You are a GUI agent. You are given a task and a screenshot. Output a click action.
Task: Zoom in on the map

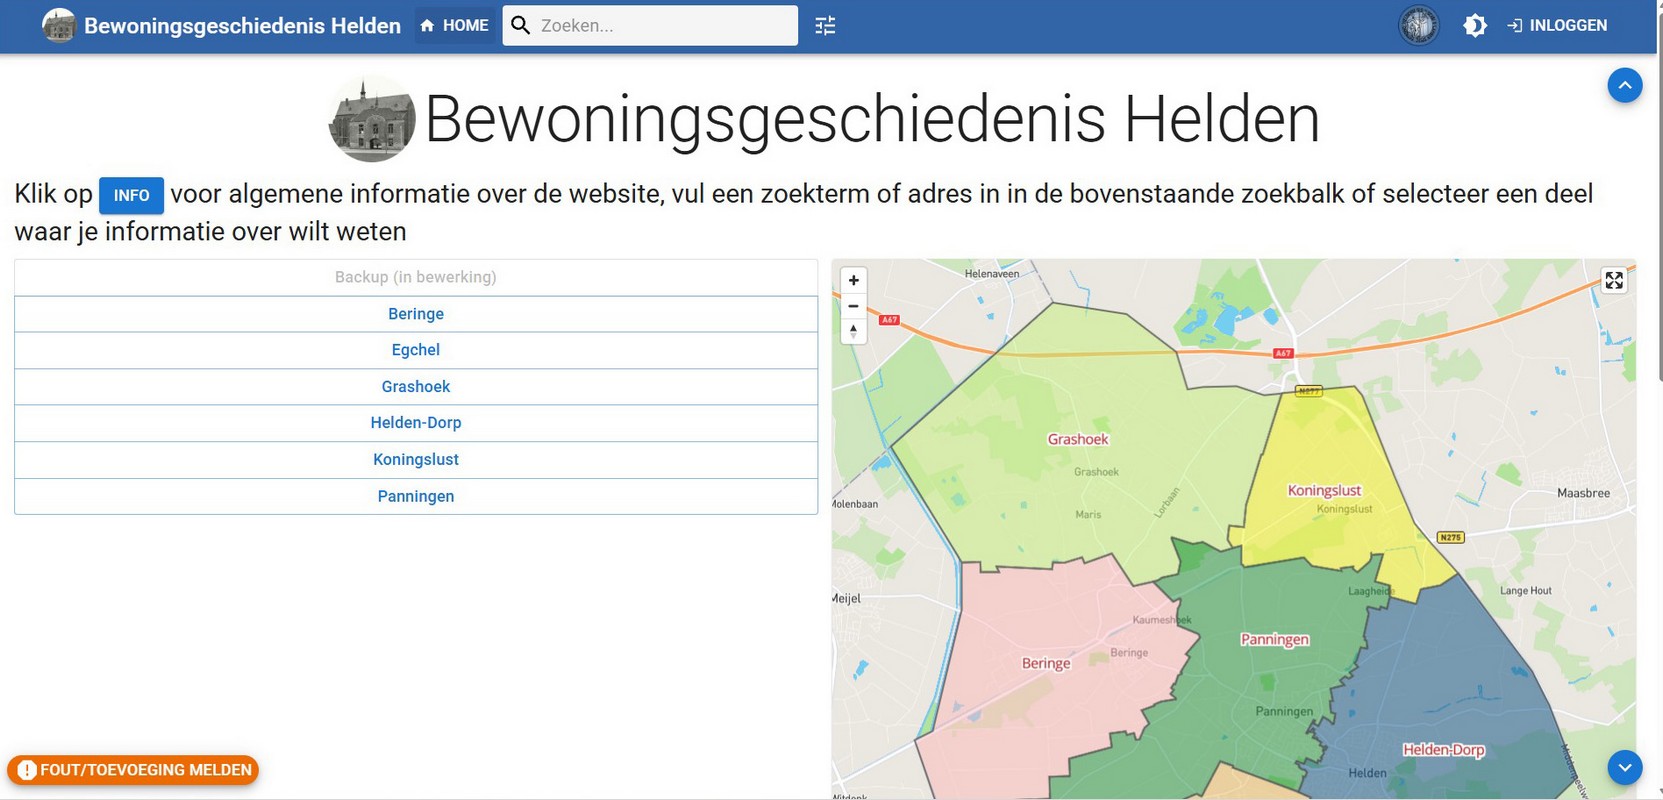click(853, 281)
